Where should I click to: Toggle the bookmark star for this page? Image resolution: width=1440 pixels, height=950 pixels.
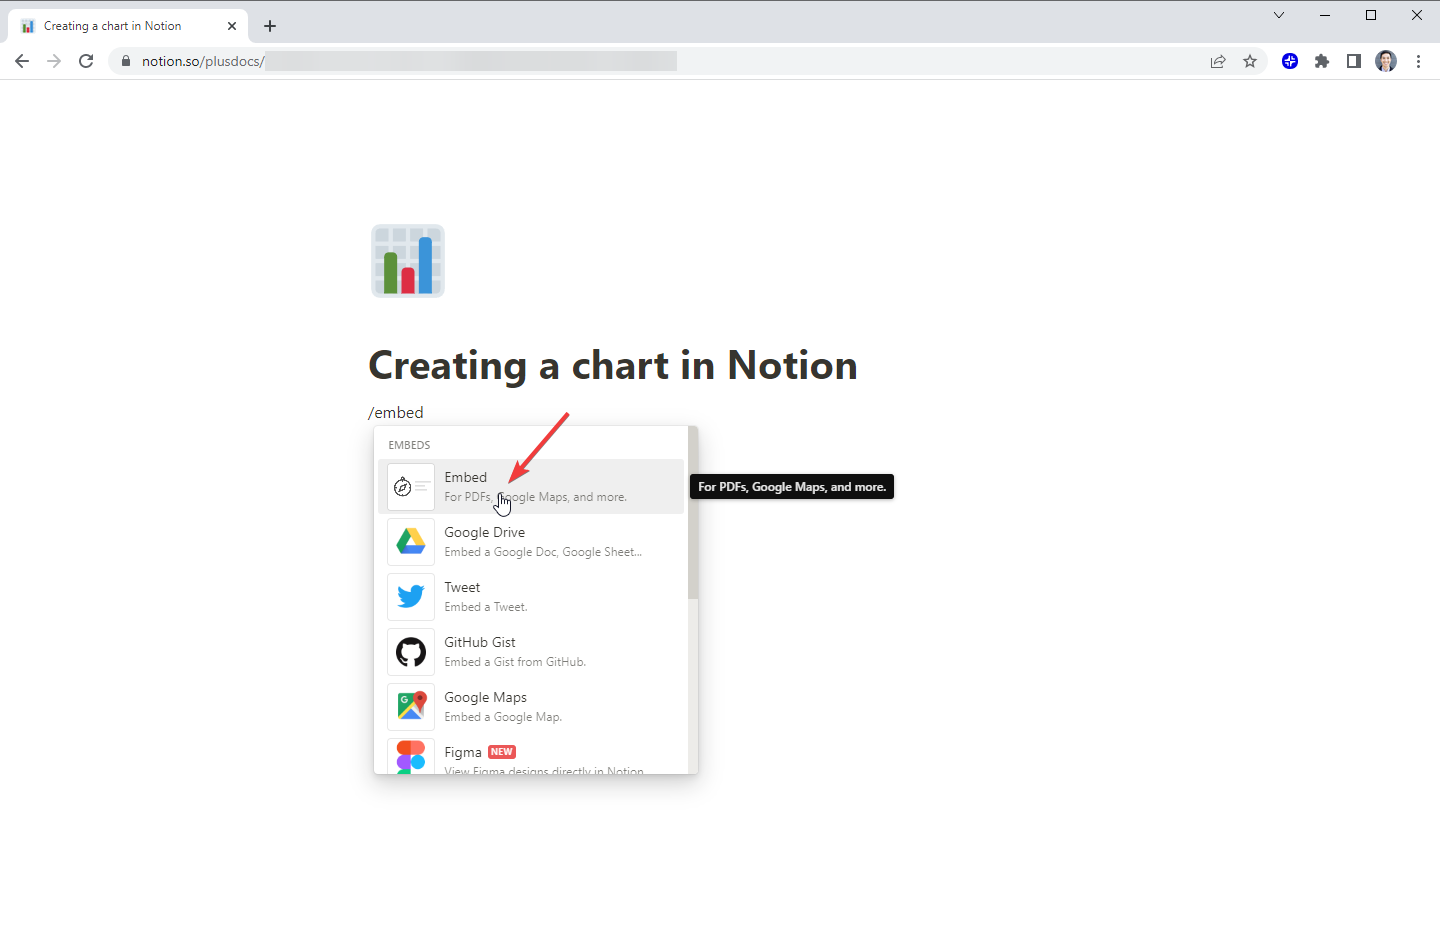[1250, 61]
